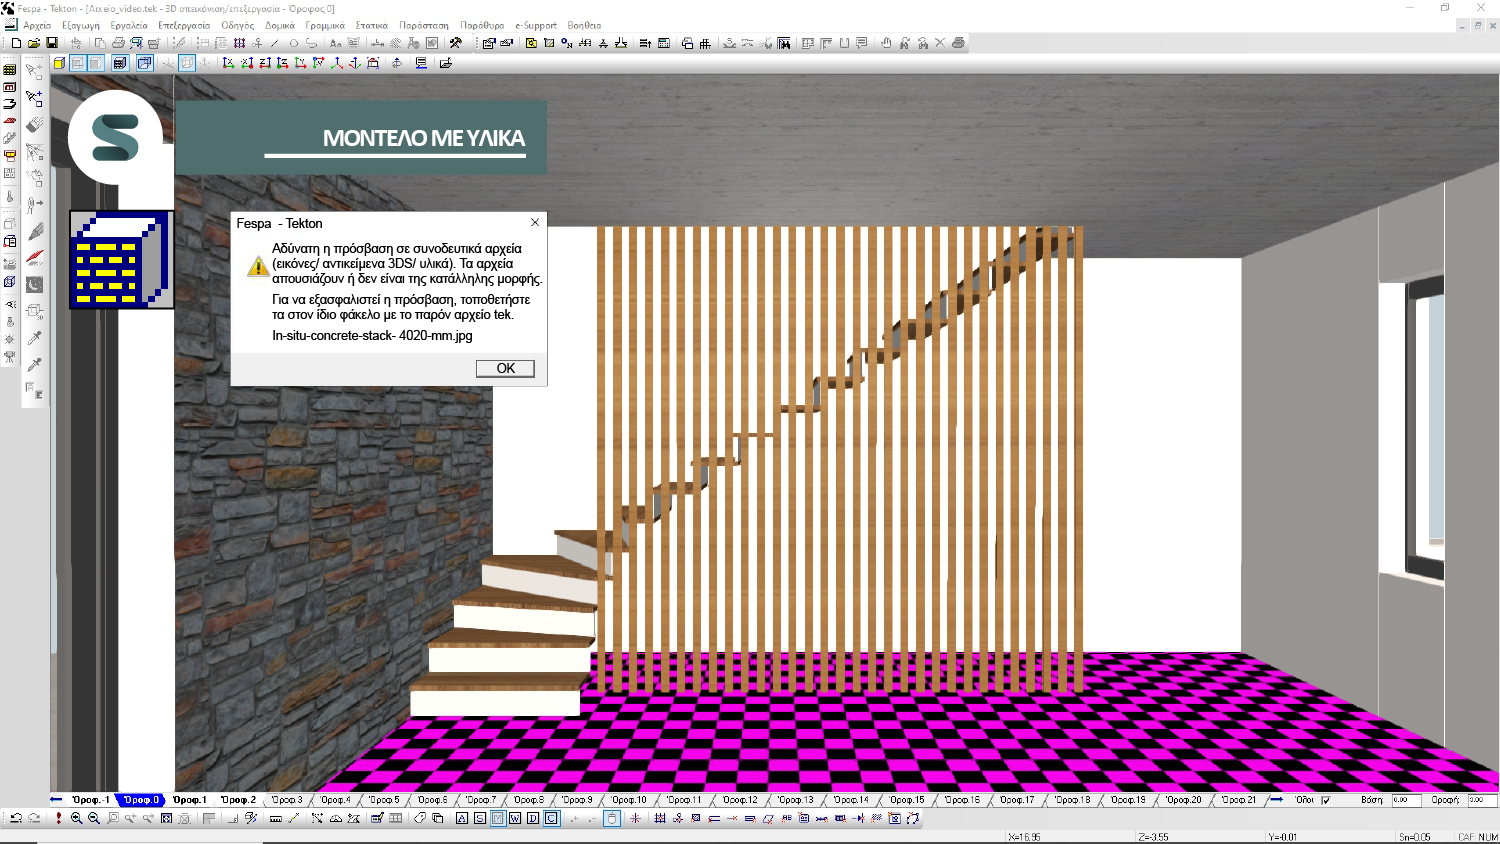1500x844 pixels.
Task: Click the red exclamation mark icon
Action: (x=58, y=819)
